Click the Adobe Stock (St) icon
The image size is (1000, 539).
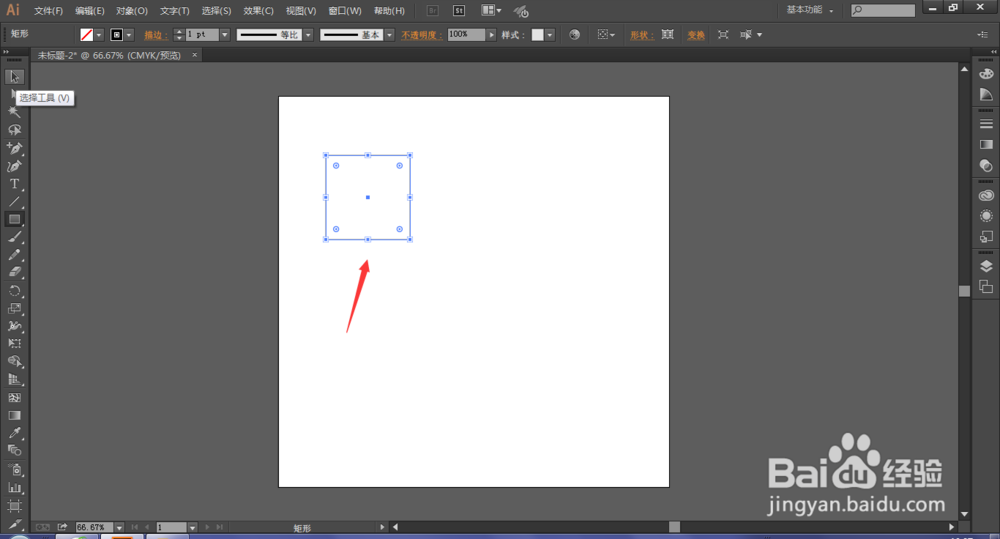click(x=459, y=10)
